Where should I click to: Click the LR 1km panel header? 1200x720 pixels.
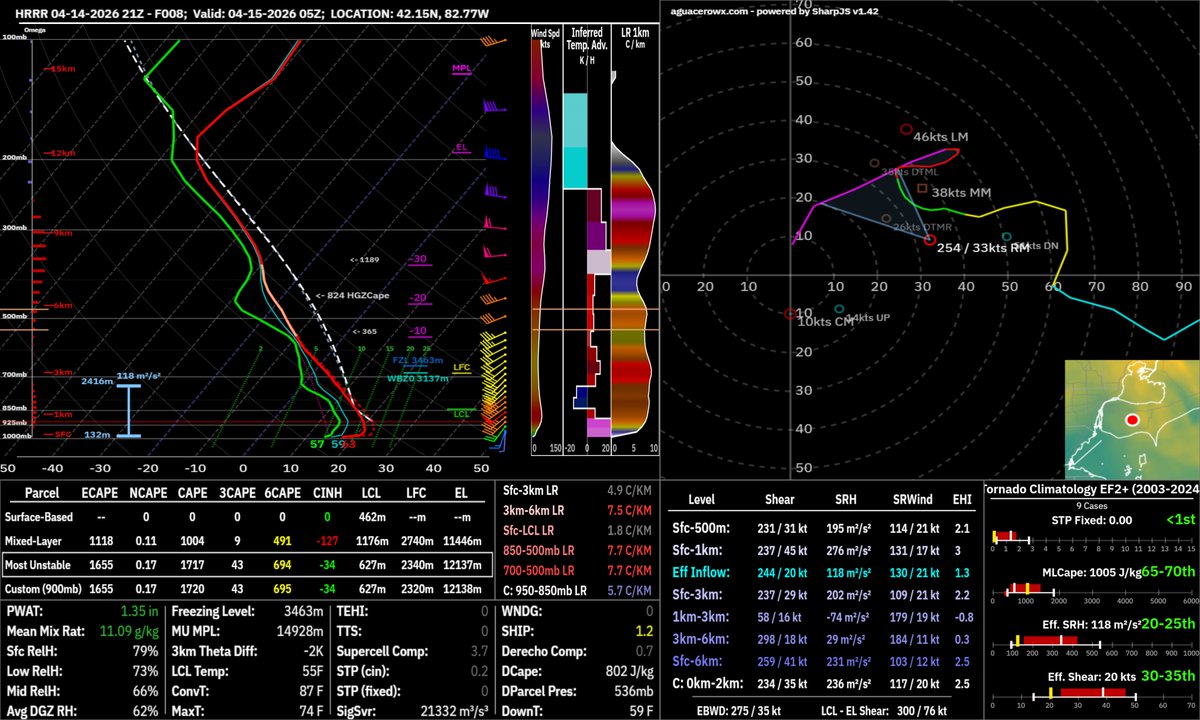(x=635, y=39)
